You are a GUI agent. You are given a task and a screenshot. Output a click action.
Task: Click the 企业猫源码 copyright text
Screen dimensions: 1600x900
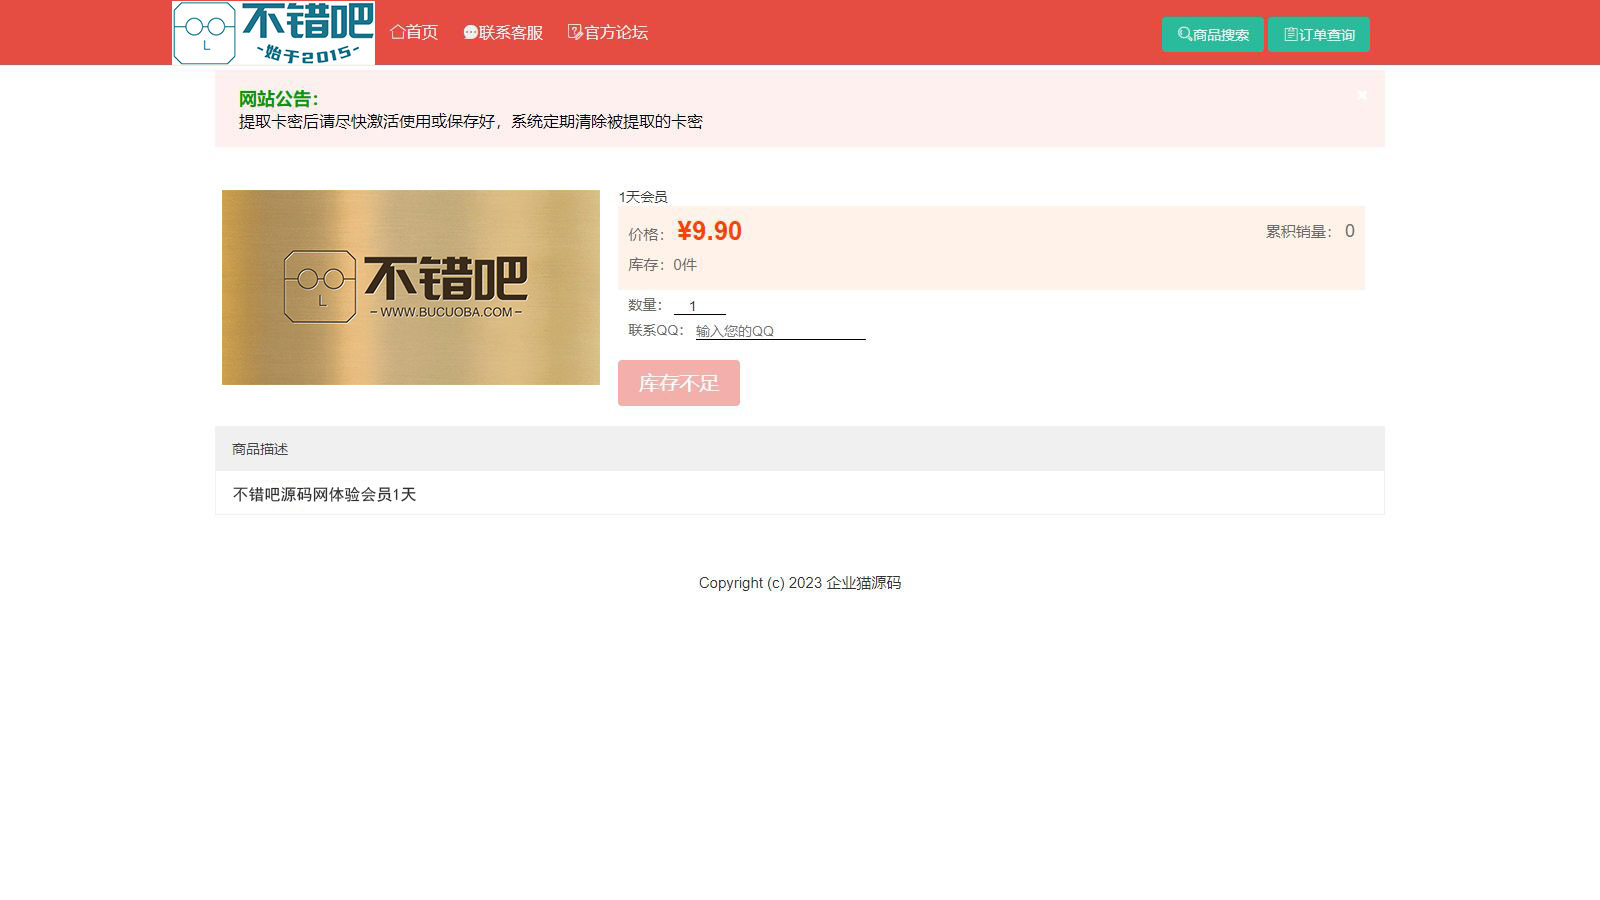click(863, 583)
